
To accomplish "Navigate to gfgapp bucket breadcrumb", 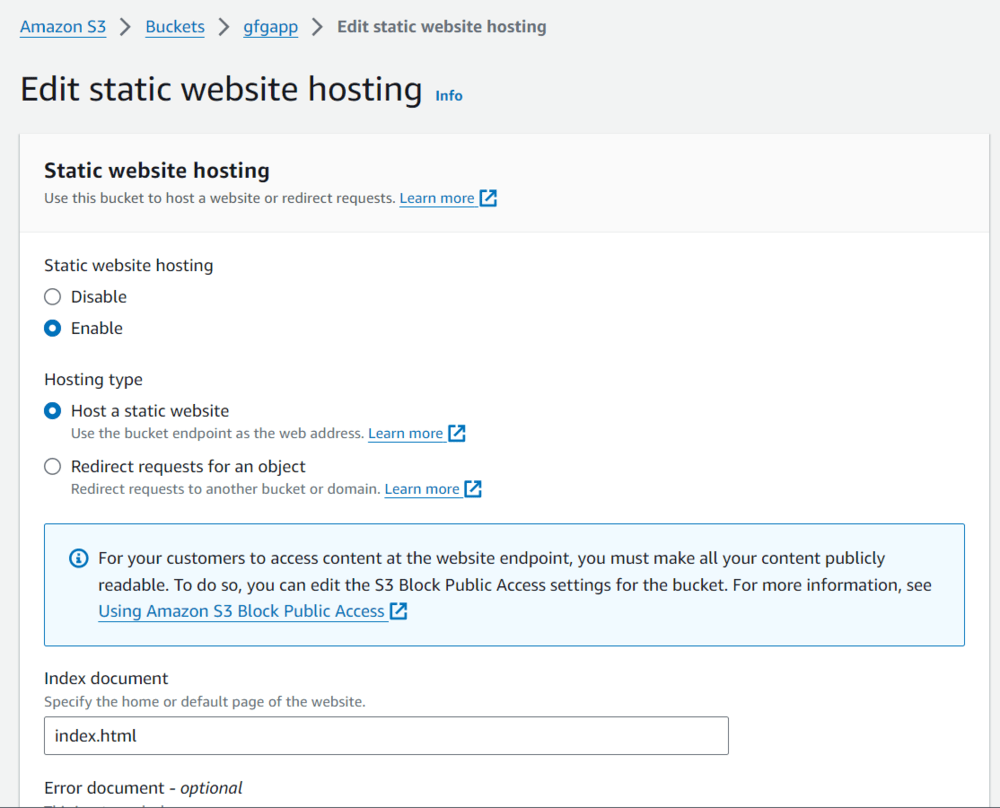I will point(270,27).
